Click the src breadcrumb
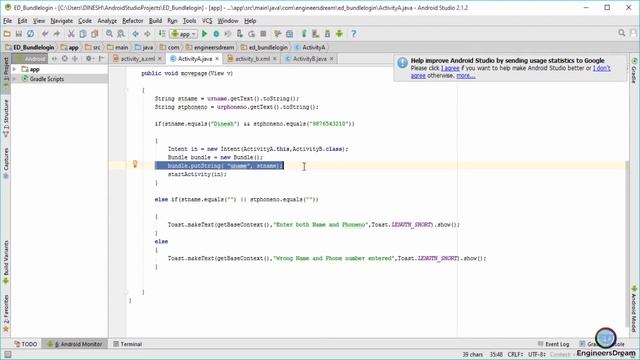Image resolution: width=640 pixels, height=360 pixels. (x=93, y=47)
